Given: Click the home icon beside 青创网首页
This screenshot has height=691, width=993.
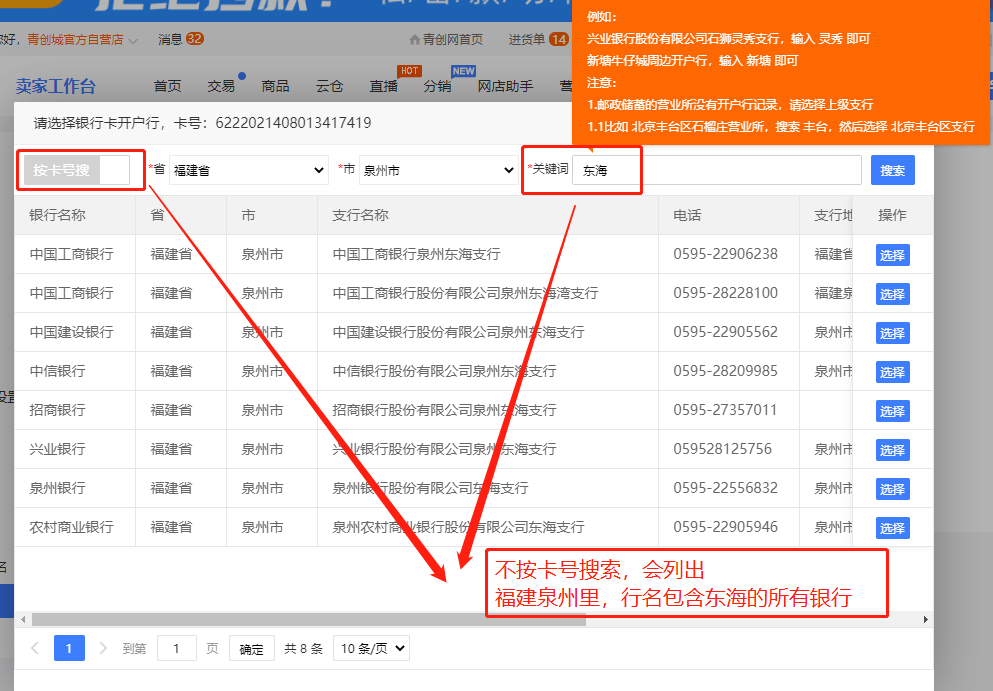Looking at the screenshot, I should point(415,40).
